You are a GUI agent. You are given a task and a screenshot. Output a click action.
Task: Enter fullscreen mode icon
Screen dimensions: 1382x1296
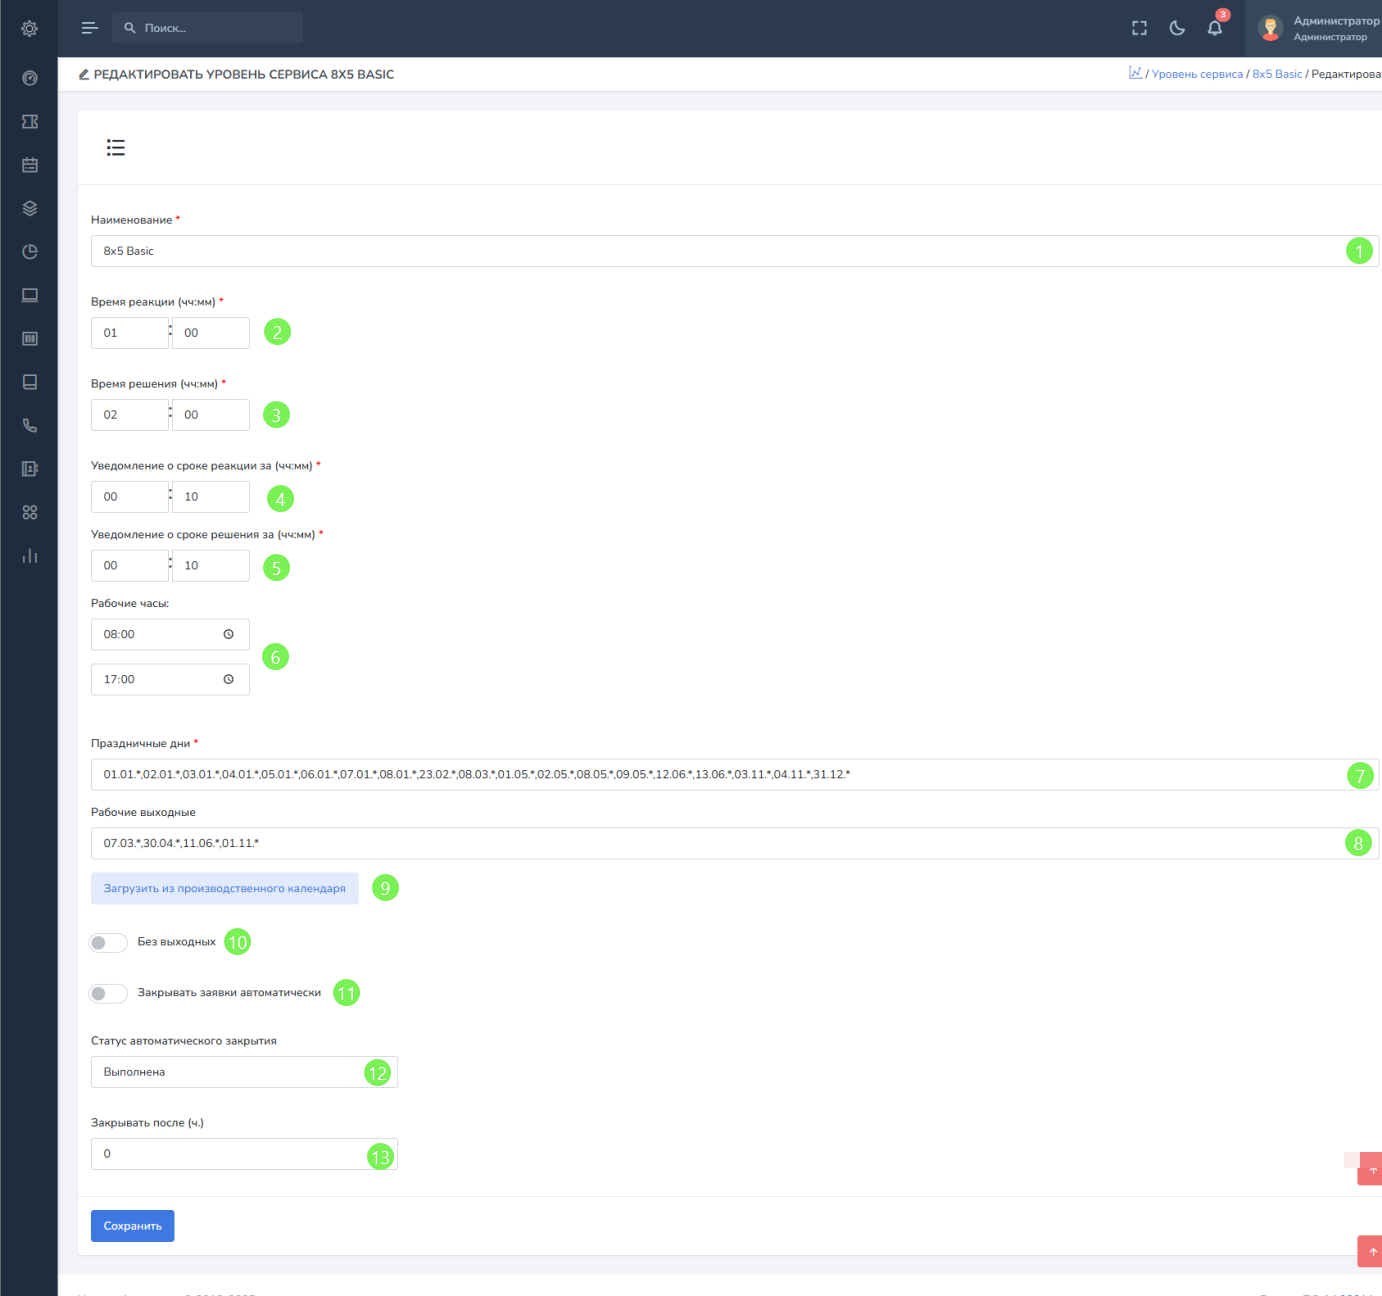[x=1139, y=28]
